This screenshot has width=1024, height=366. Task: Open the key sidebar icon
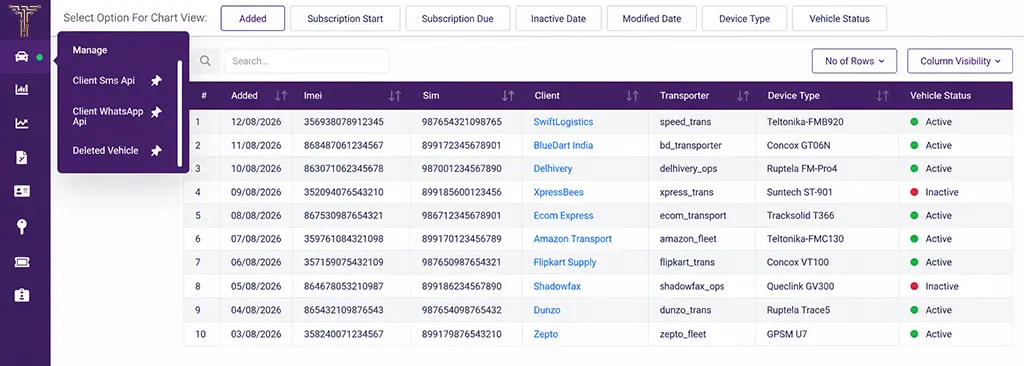[x=22, y=226]
